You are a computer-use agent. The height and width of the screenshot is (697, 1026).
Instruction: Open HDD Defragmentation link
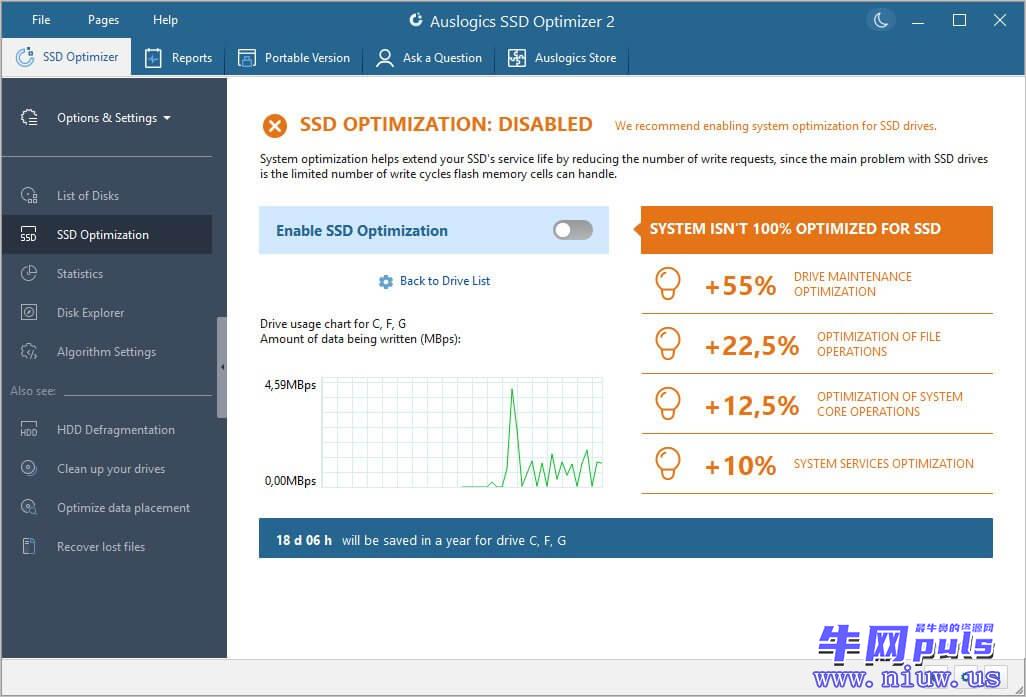click(x=107, y=429)
